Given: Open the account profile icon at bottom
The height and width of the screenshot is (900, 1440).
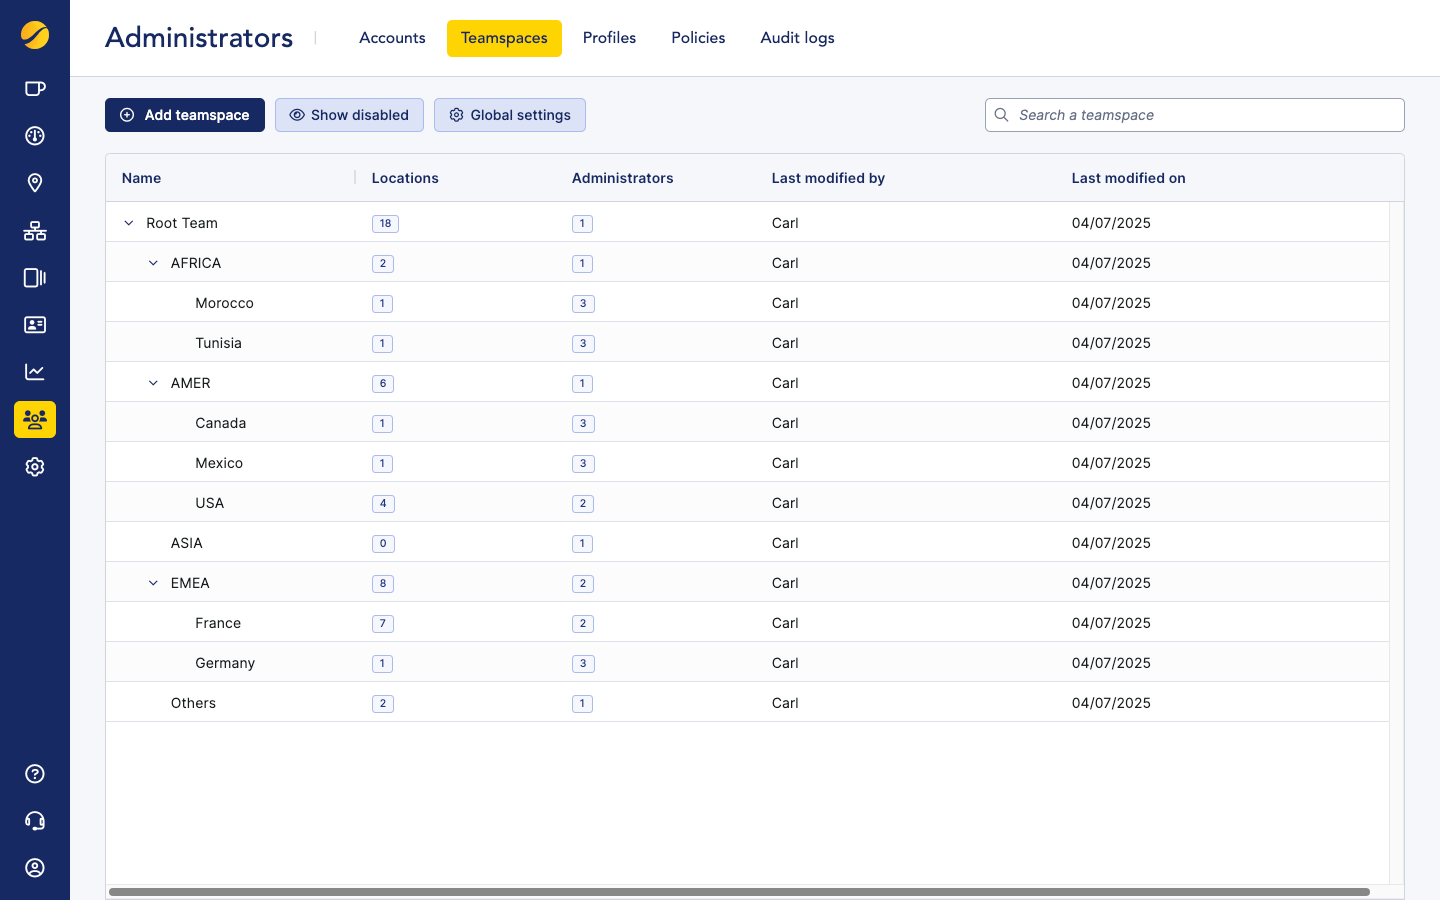Looking at the screenshot, I should point(35,868).
